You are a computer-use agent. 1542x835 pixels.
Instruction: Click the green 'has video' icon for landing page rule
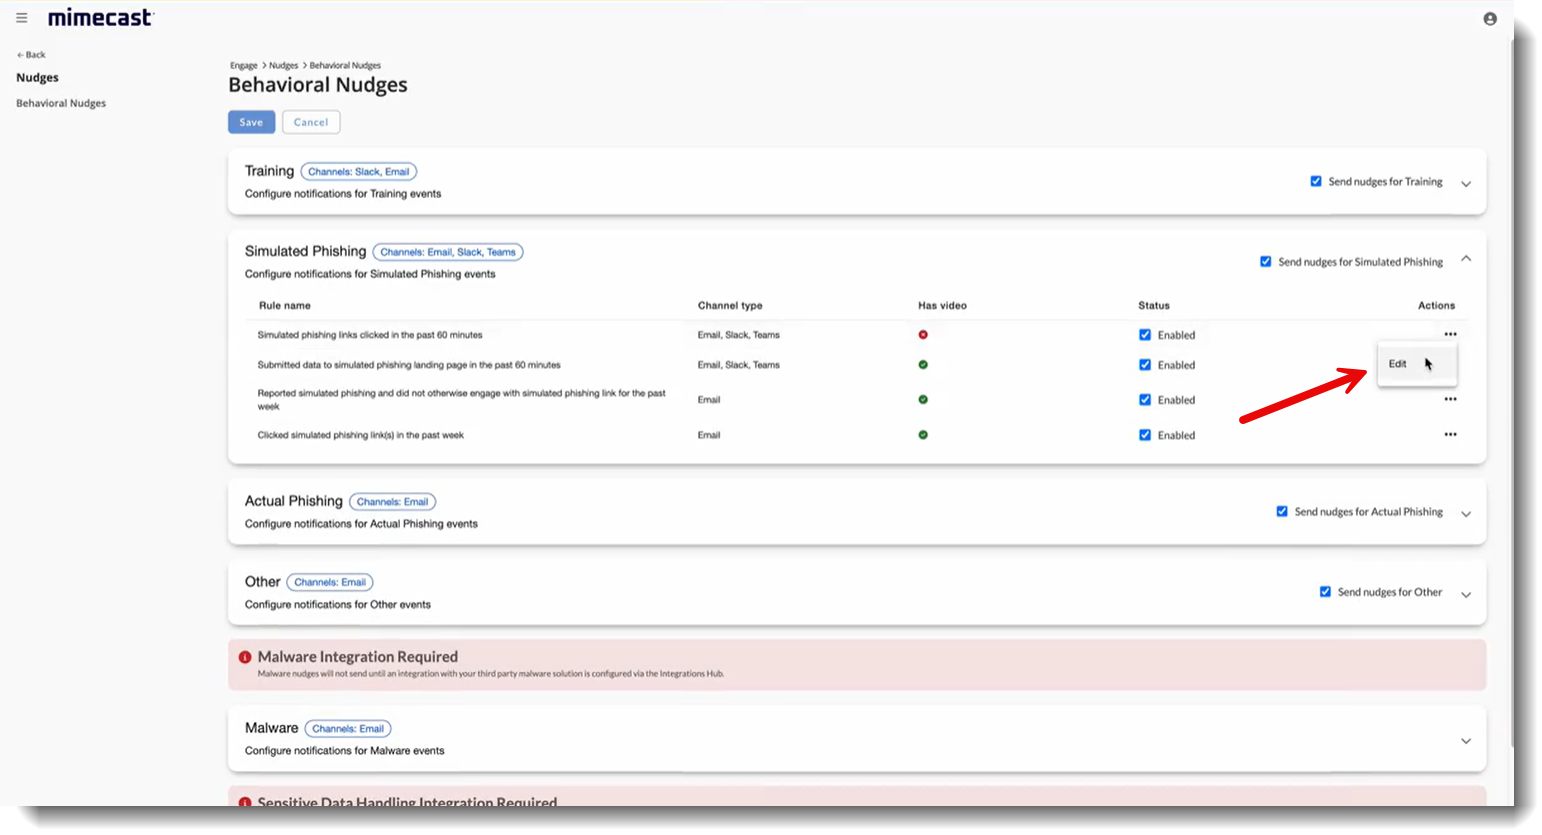[923, 365]
